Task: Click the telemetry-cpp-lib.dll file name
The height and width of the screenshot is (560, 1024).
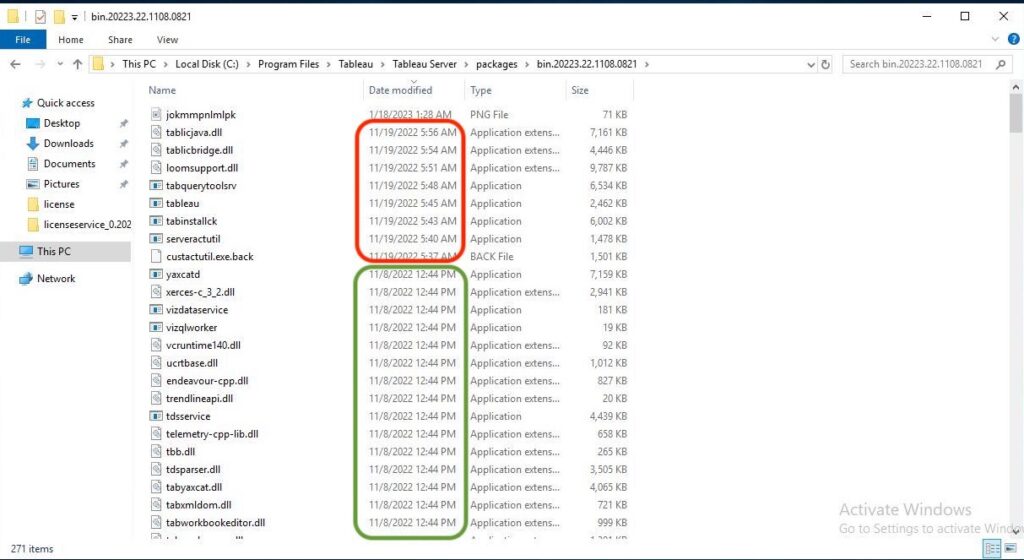Action: pyautogui.click(x=212, y=433)
